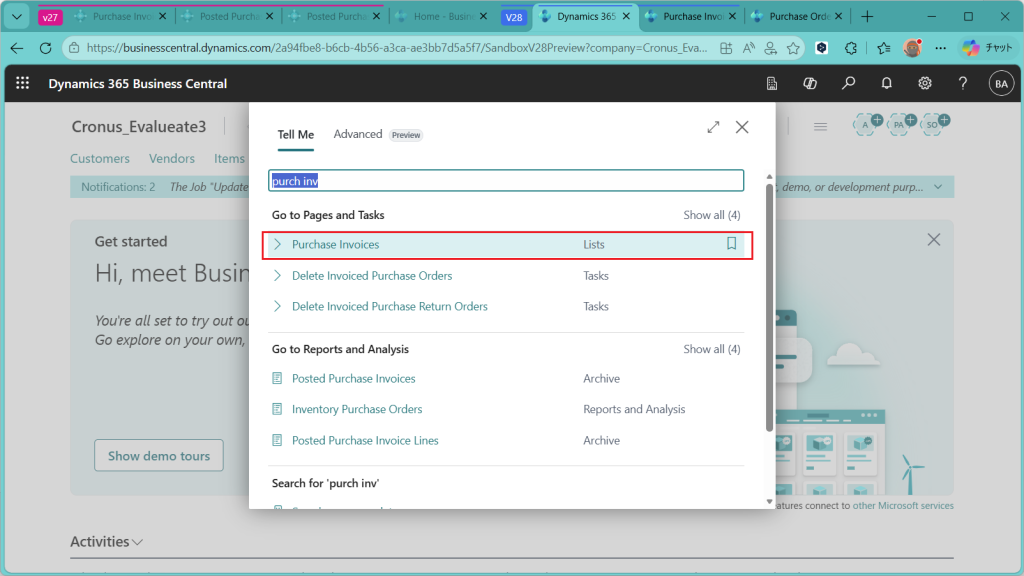1024x576 pixels.
Task: Close the Tell Me dialog
Action: (742, 127)
